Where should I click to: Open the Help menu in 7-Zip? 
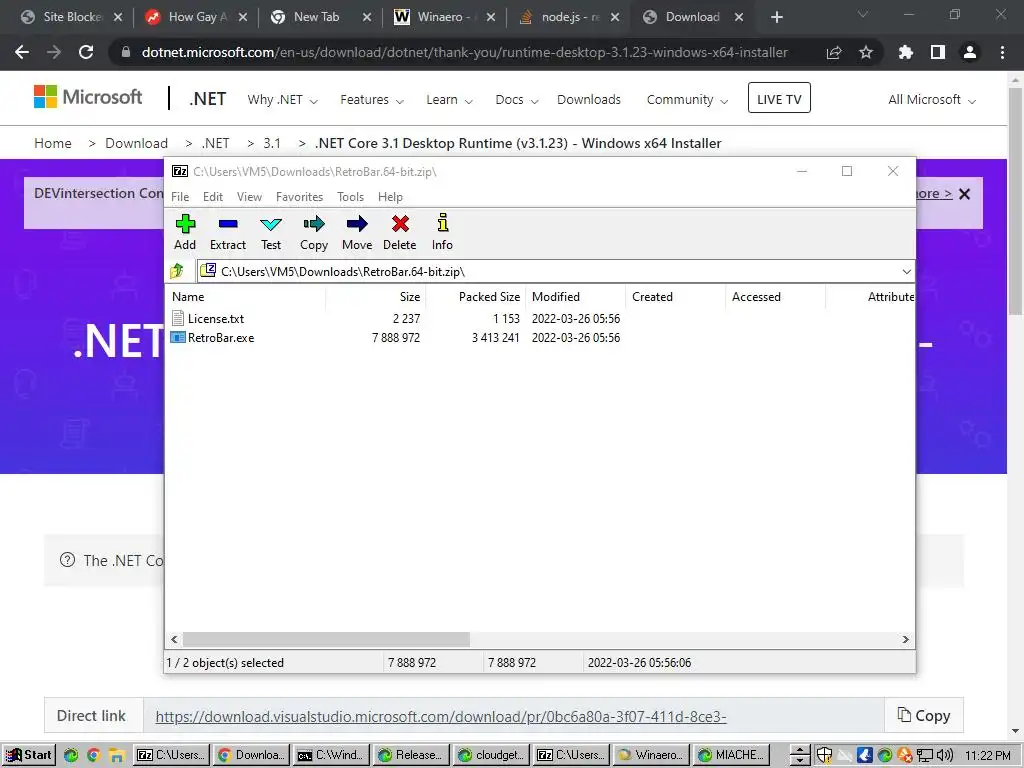tap(391, 197)
